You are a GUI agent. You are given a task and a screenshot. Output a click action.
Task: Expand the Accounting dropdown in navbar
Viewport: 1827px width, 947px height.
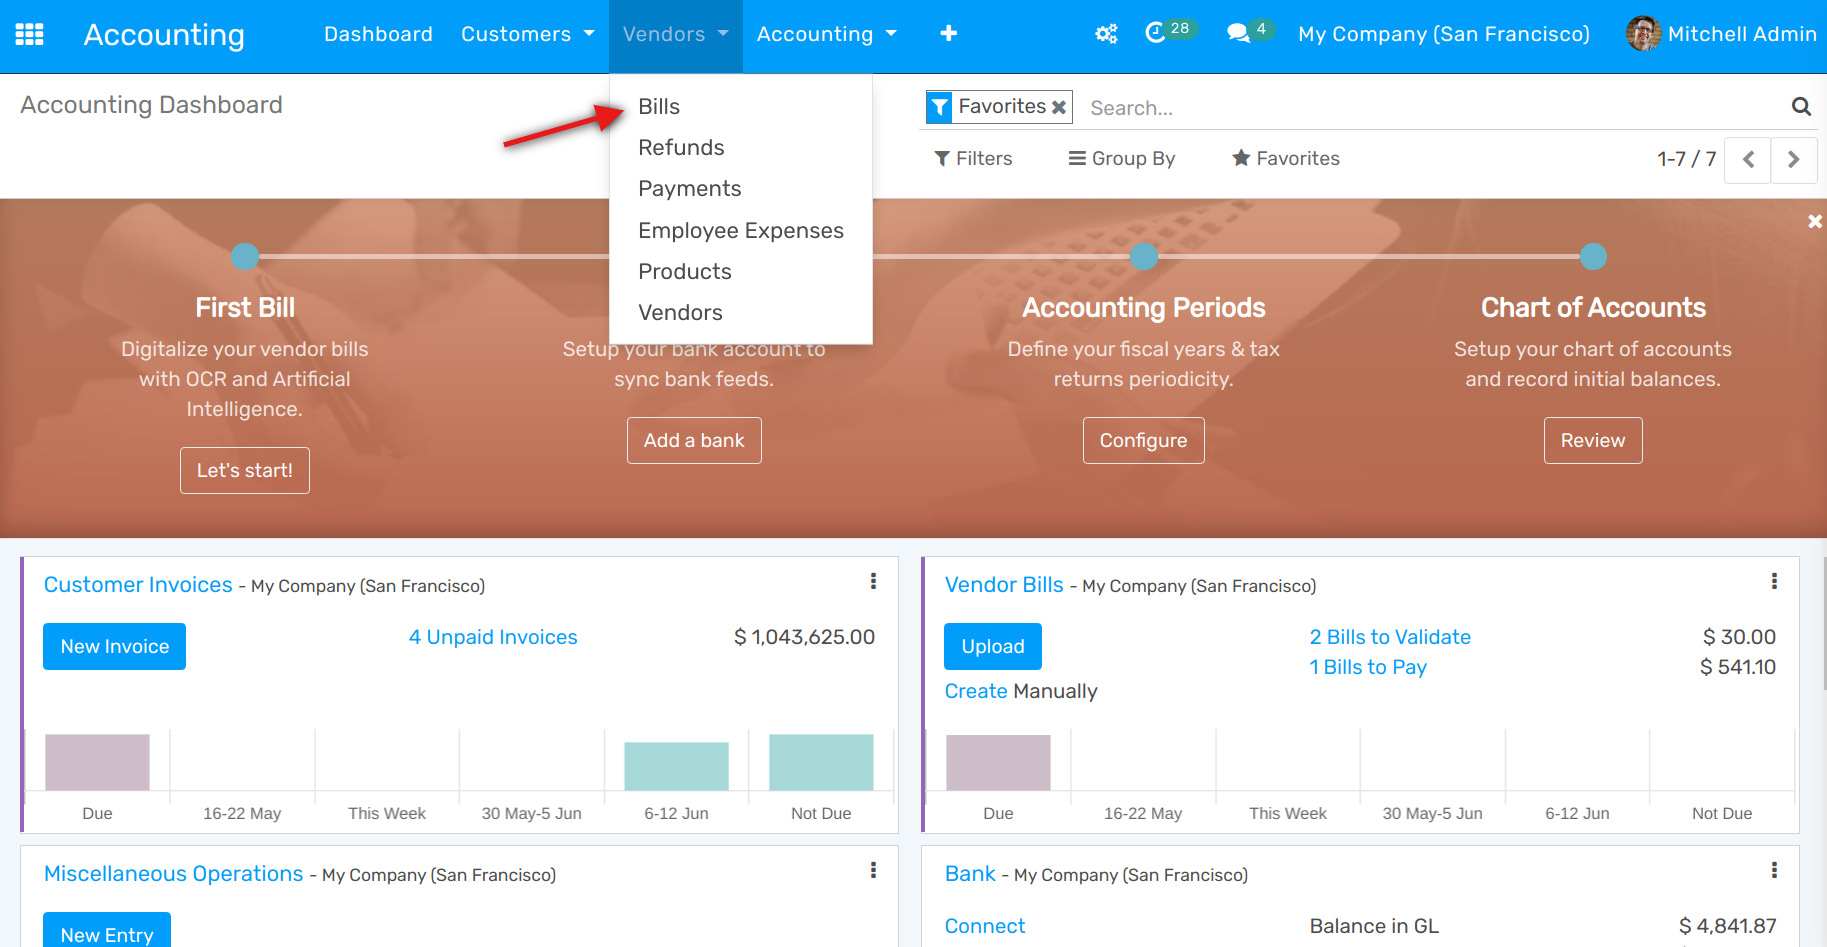[x=826, y=34]
